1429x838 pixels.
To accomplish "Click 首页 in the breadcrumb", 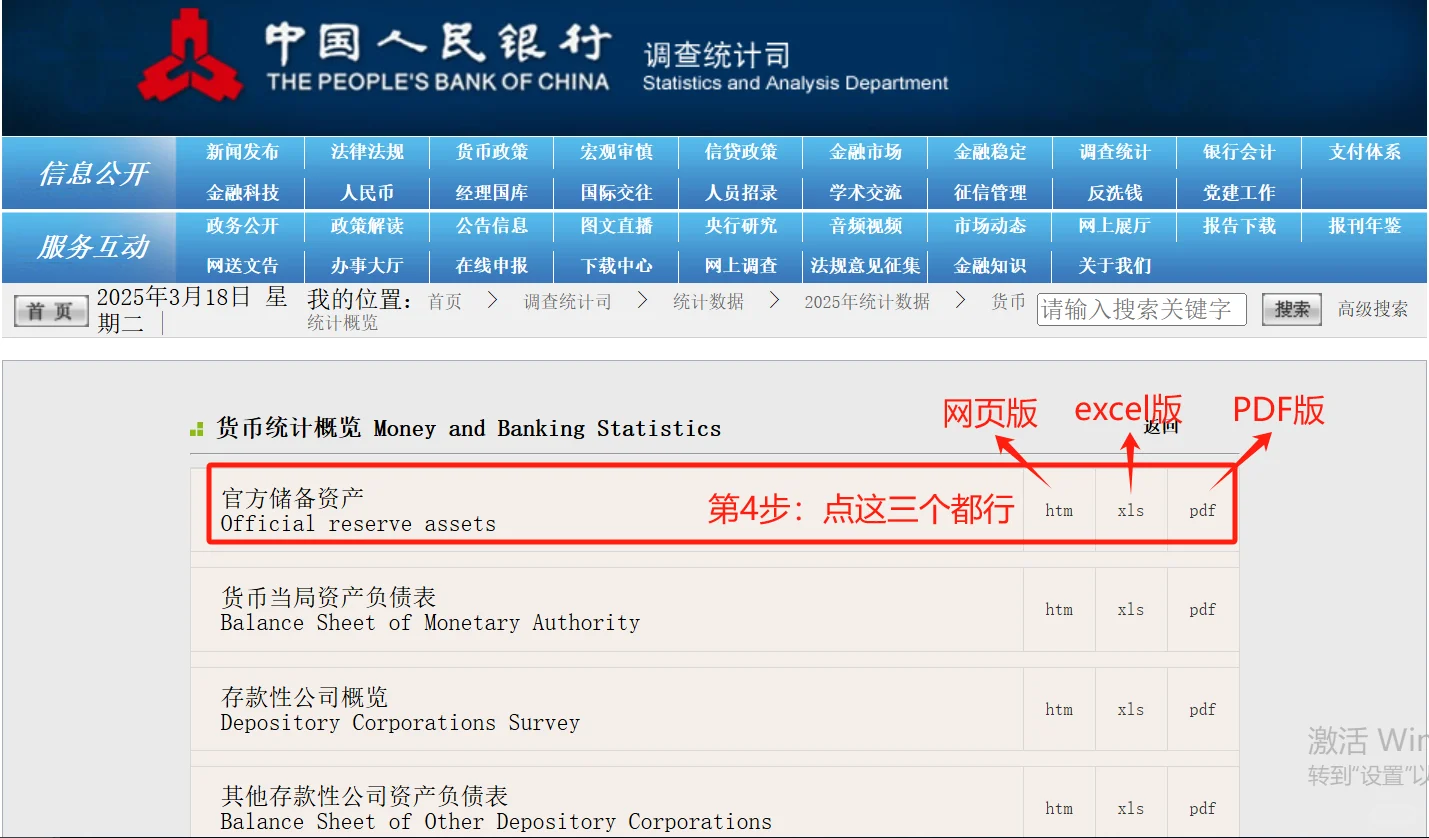I will (x=445, y=301).
